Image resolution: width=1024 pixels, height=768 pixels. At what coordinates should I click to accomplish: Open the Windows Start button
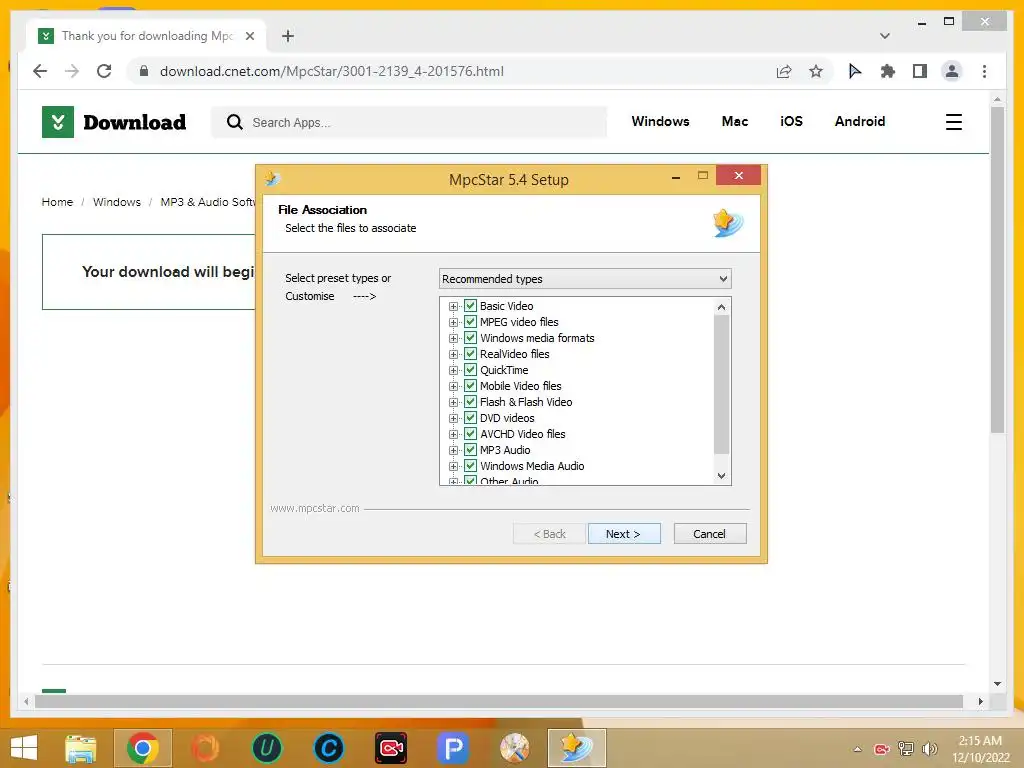pyautogui.click(x=24, y=748)
